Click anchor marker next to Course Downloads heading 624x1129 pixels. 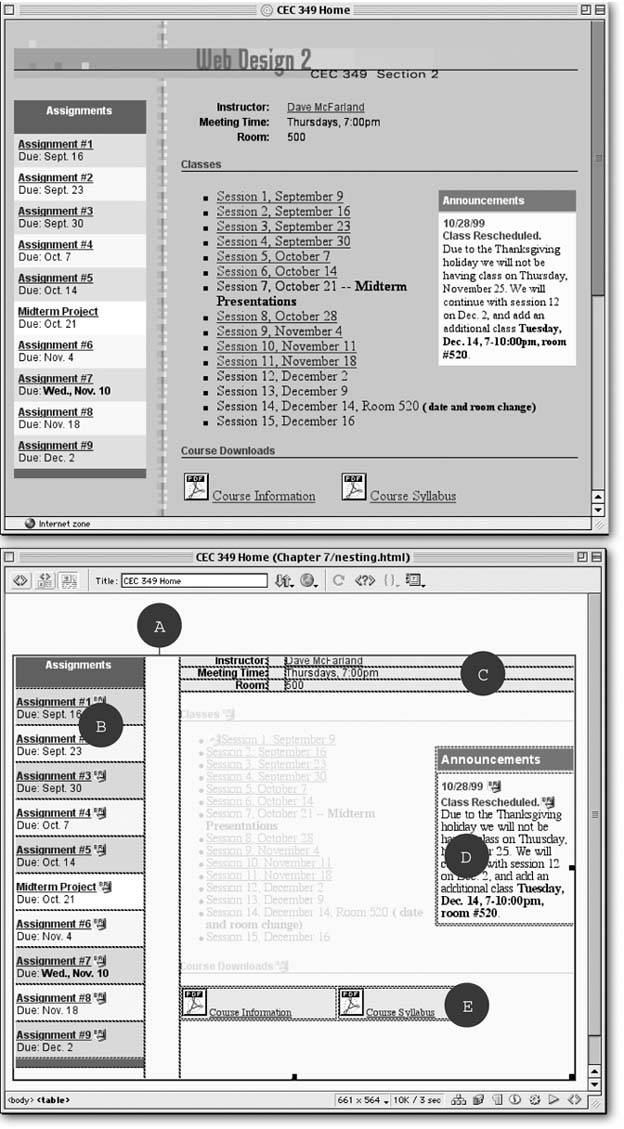click(x=283, y=966)
